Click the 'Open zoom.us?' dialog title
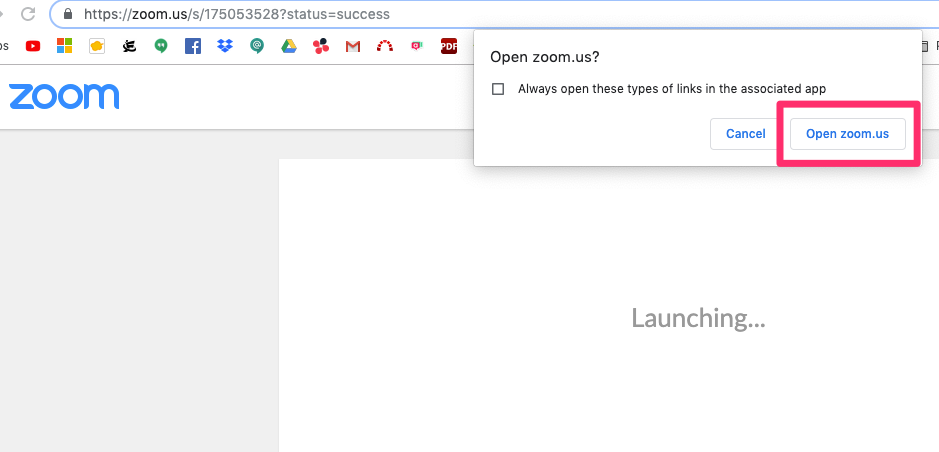939x452 pixels. (545, 57)
